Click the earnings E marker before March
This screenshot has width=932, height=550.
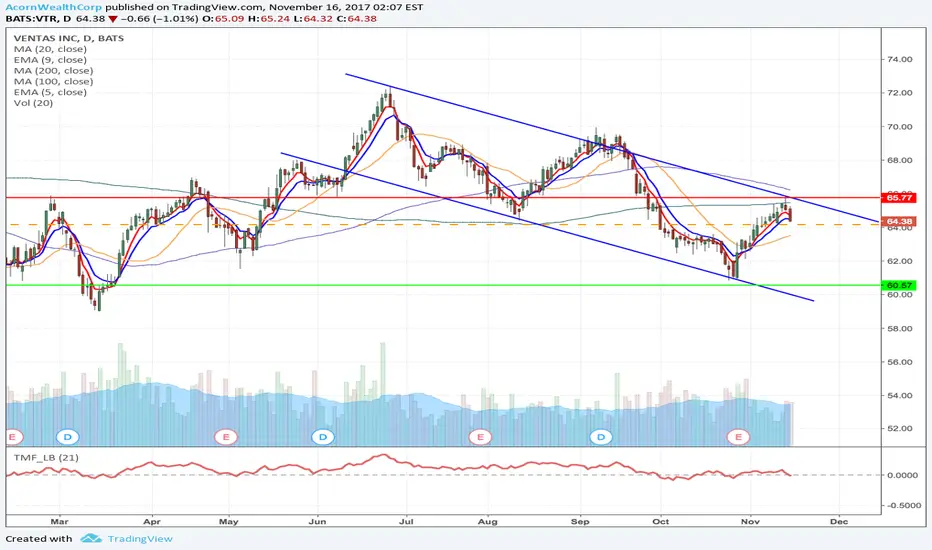[x=12, y=437]
